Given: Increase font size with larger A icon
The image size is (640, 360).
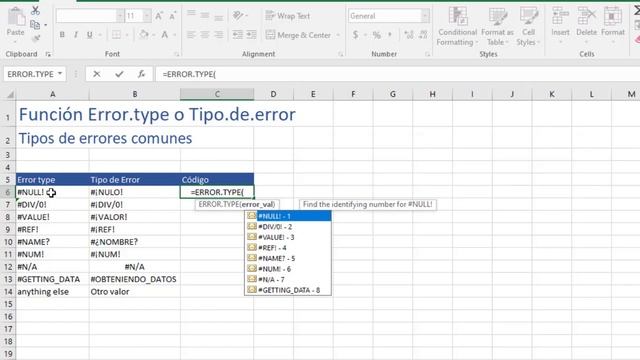Looking at the screenshot, I should [x=159, y=16].
